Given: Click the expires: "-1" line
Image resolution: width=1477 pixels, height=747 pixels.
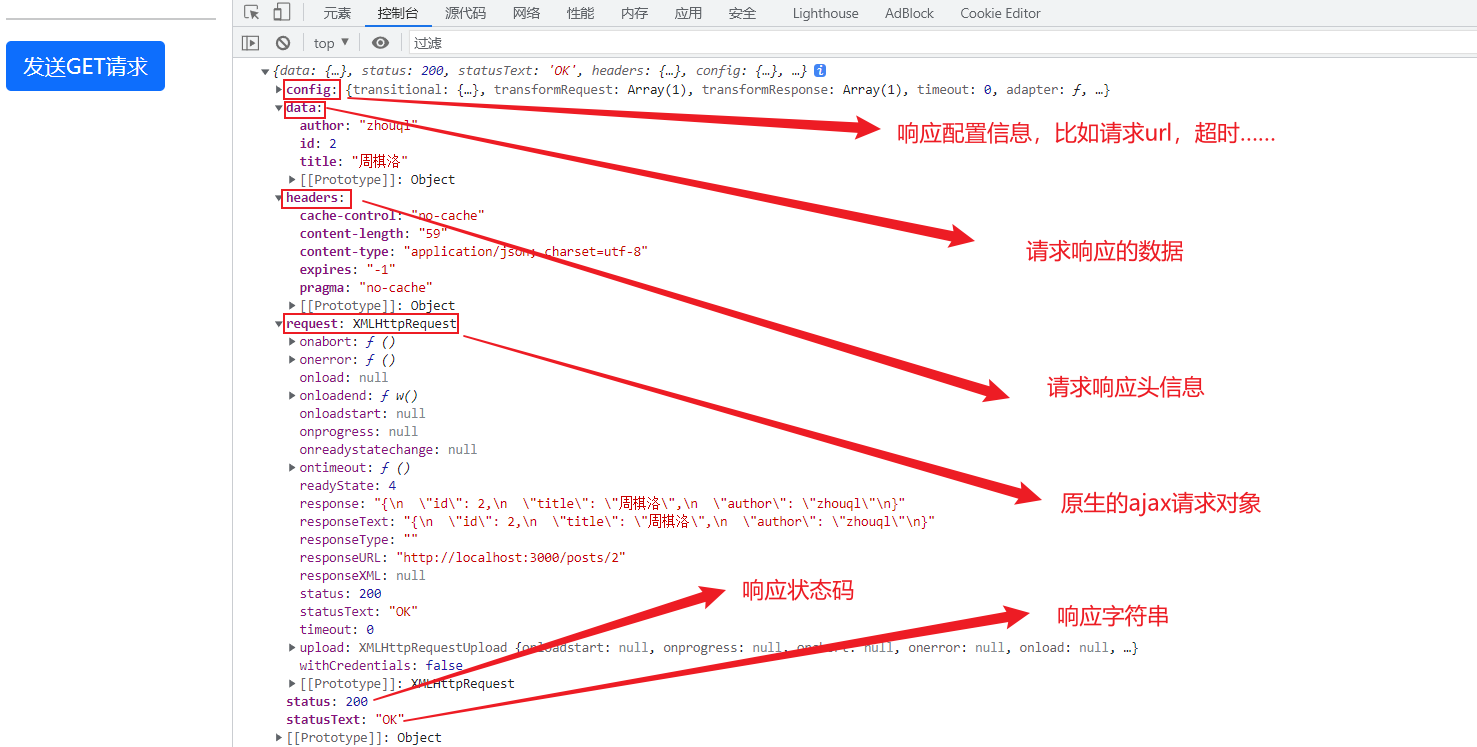Looking at the screenshot, I should 347,270.
